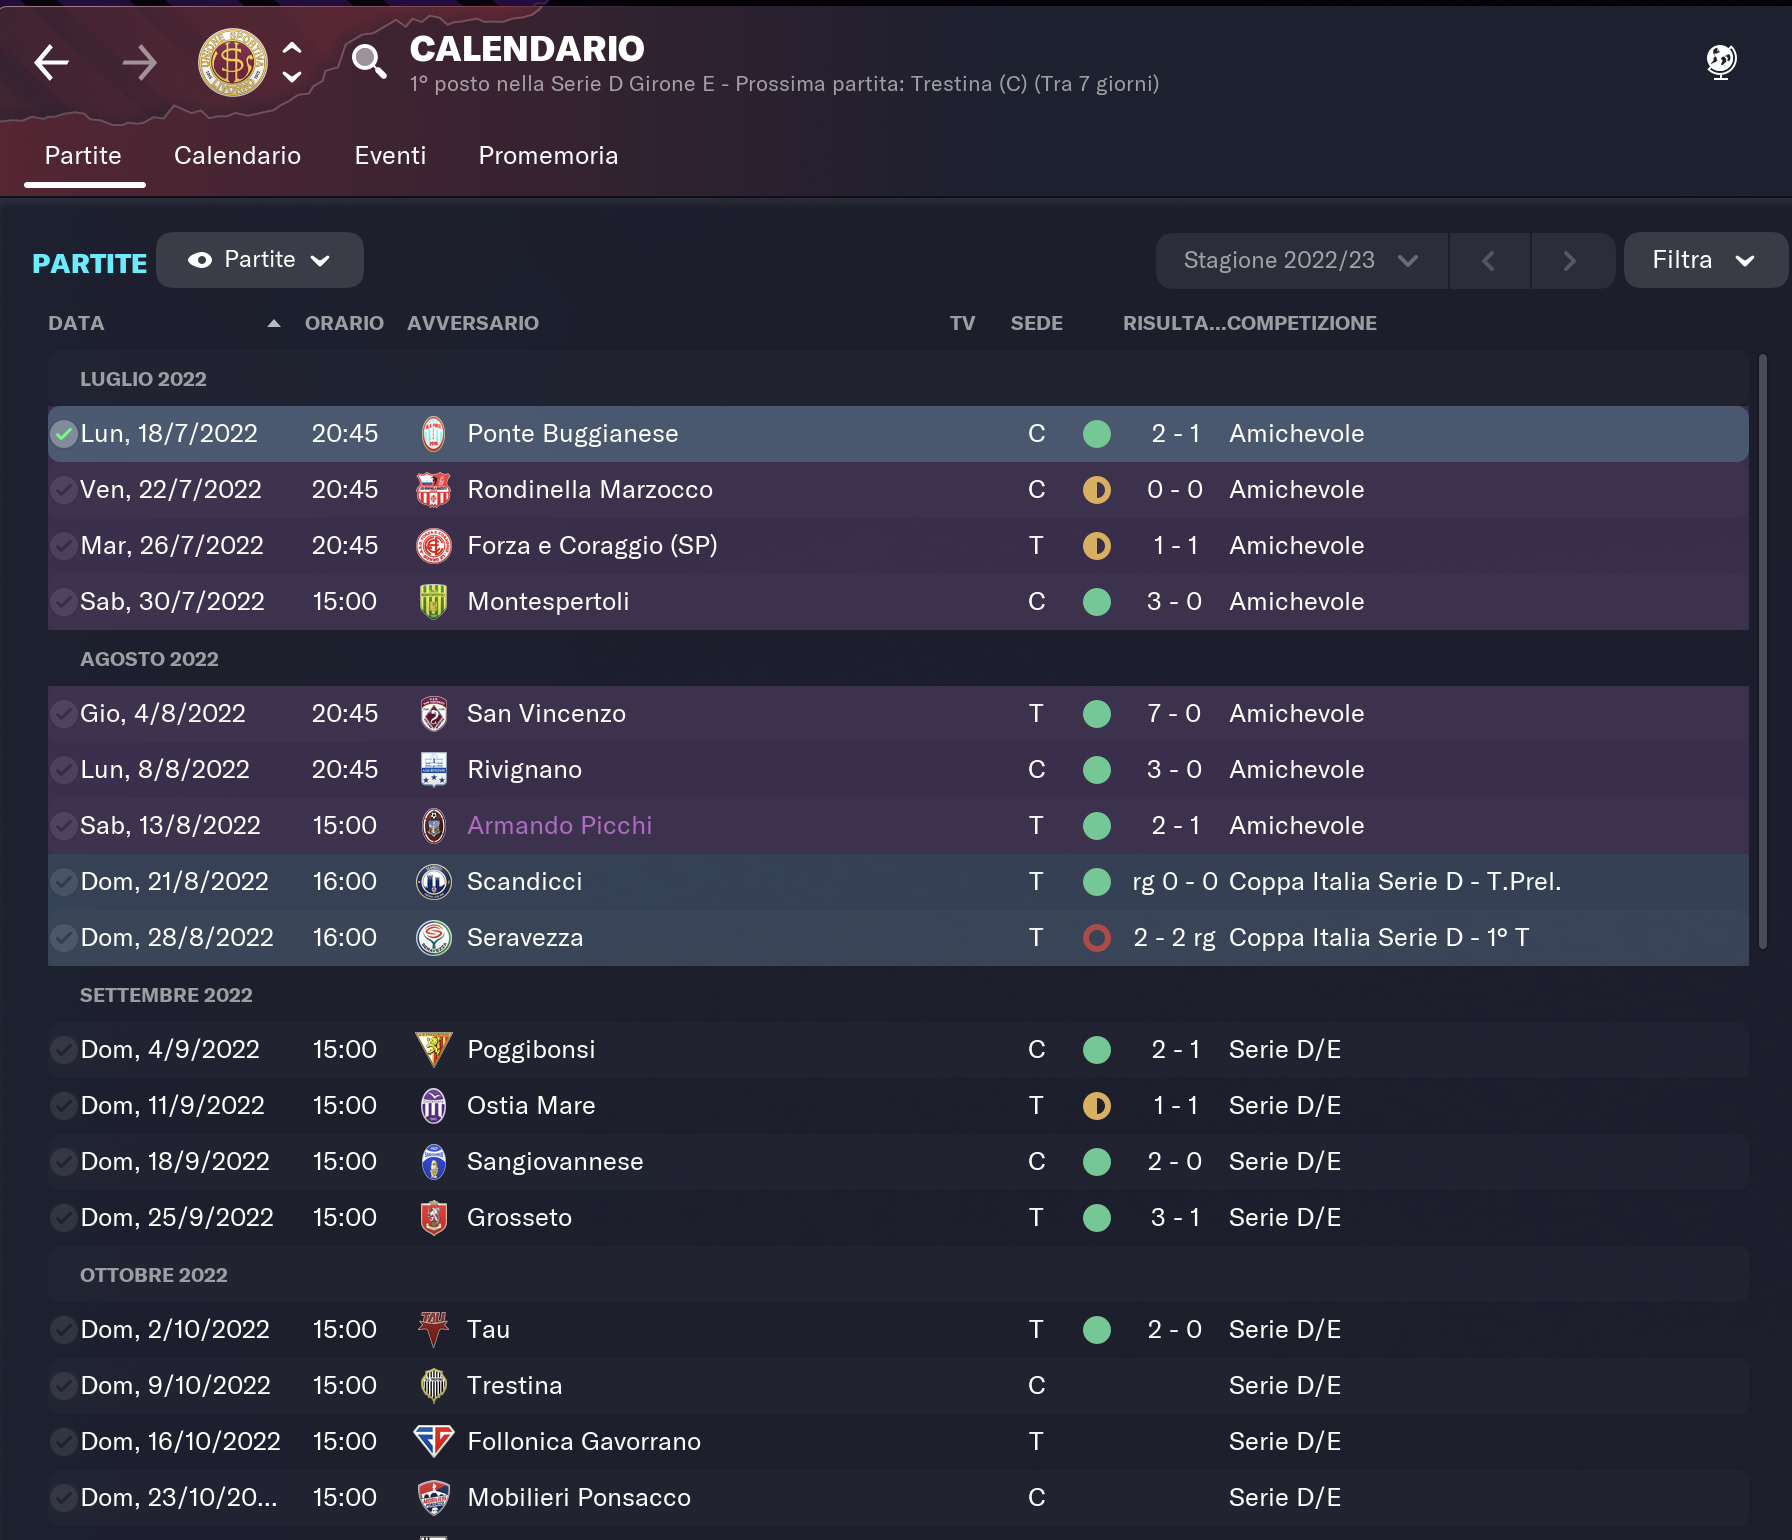Toggle the checkmark for the Scandicci match
Image resolution: width=1792 pixels, height=1540 pixels.
pyautogui.click(x=64, y=882)
